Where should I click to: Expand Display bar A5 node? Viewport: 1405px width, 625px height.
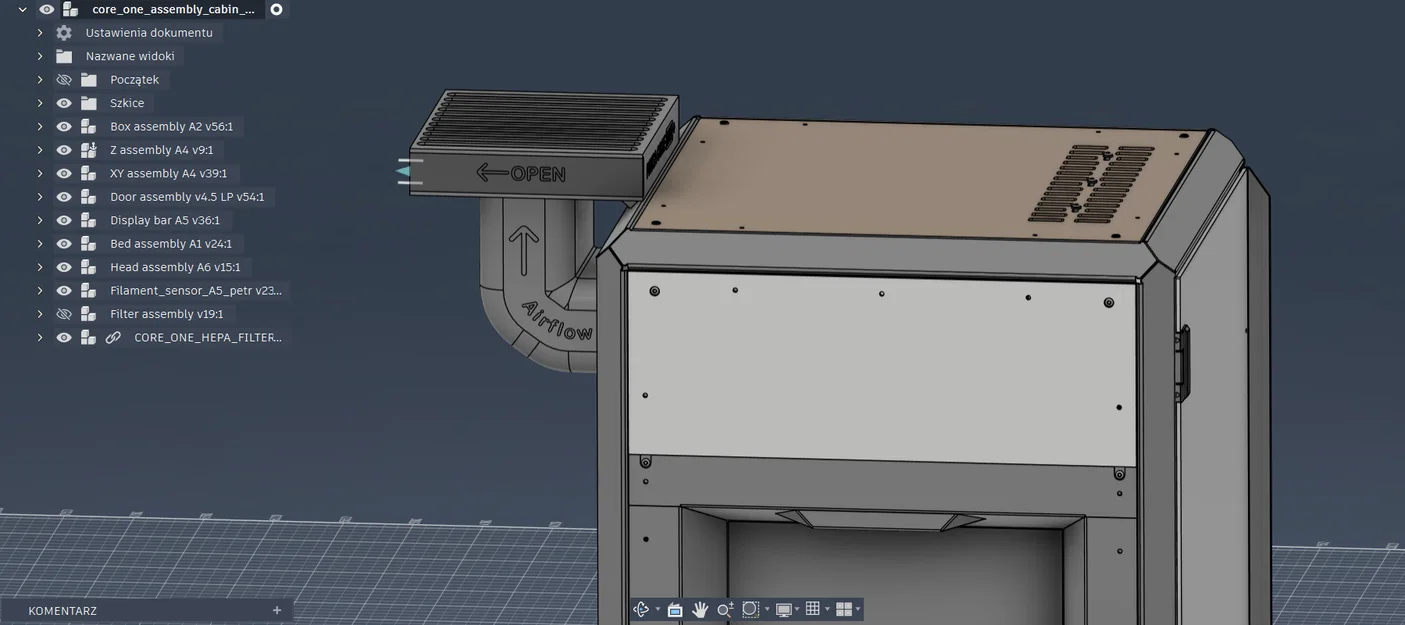pos(40,220)
